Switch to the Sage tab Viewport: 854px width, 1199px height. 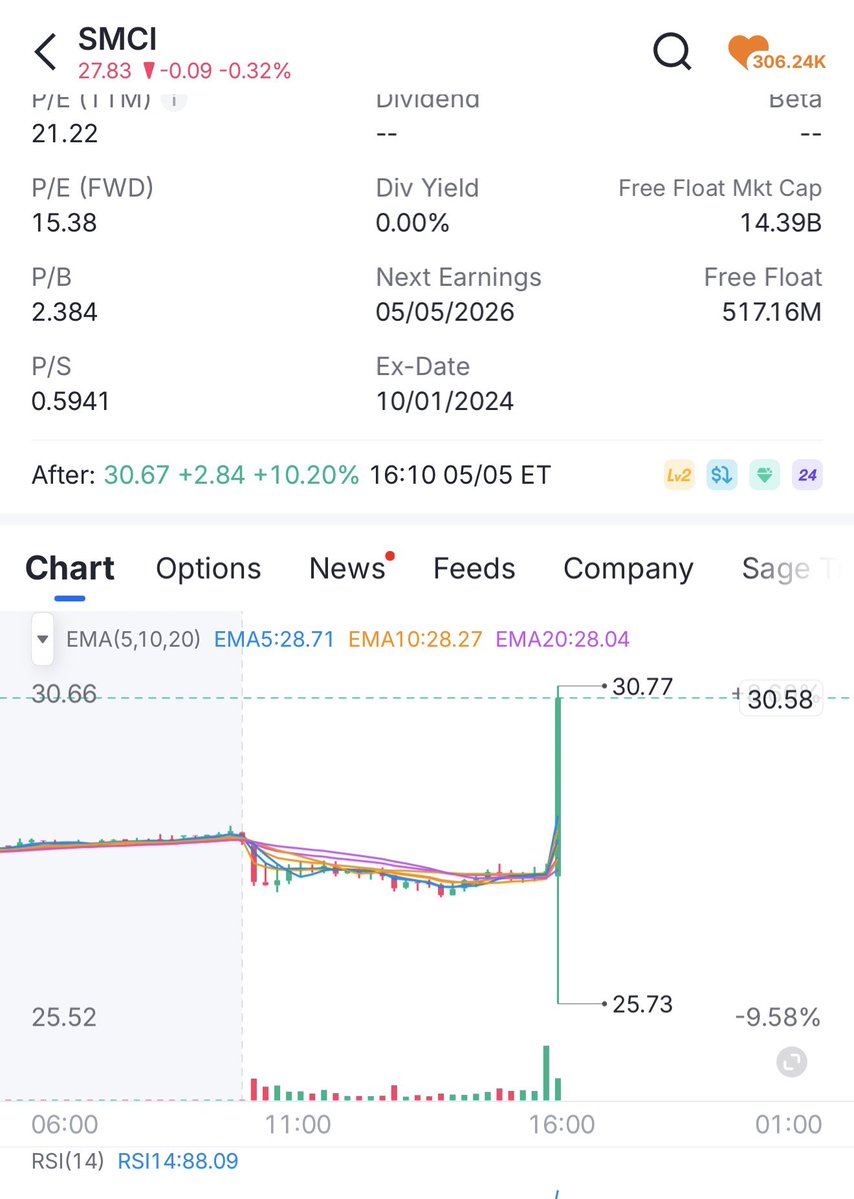pyautogui.click(x=775, y=569)
